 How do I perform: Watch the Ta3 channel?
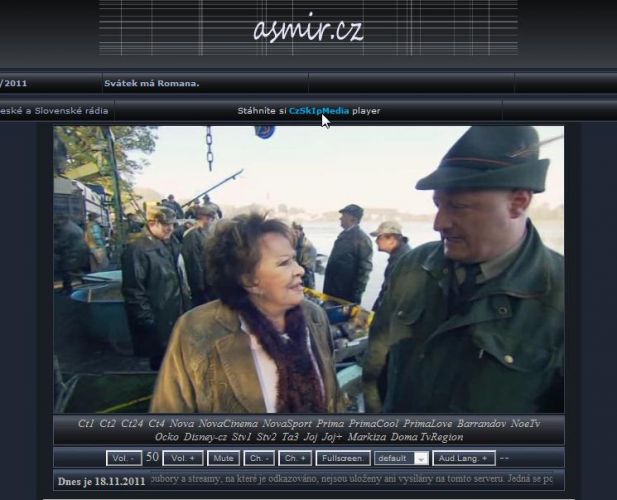point(290,437)
